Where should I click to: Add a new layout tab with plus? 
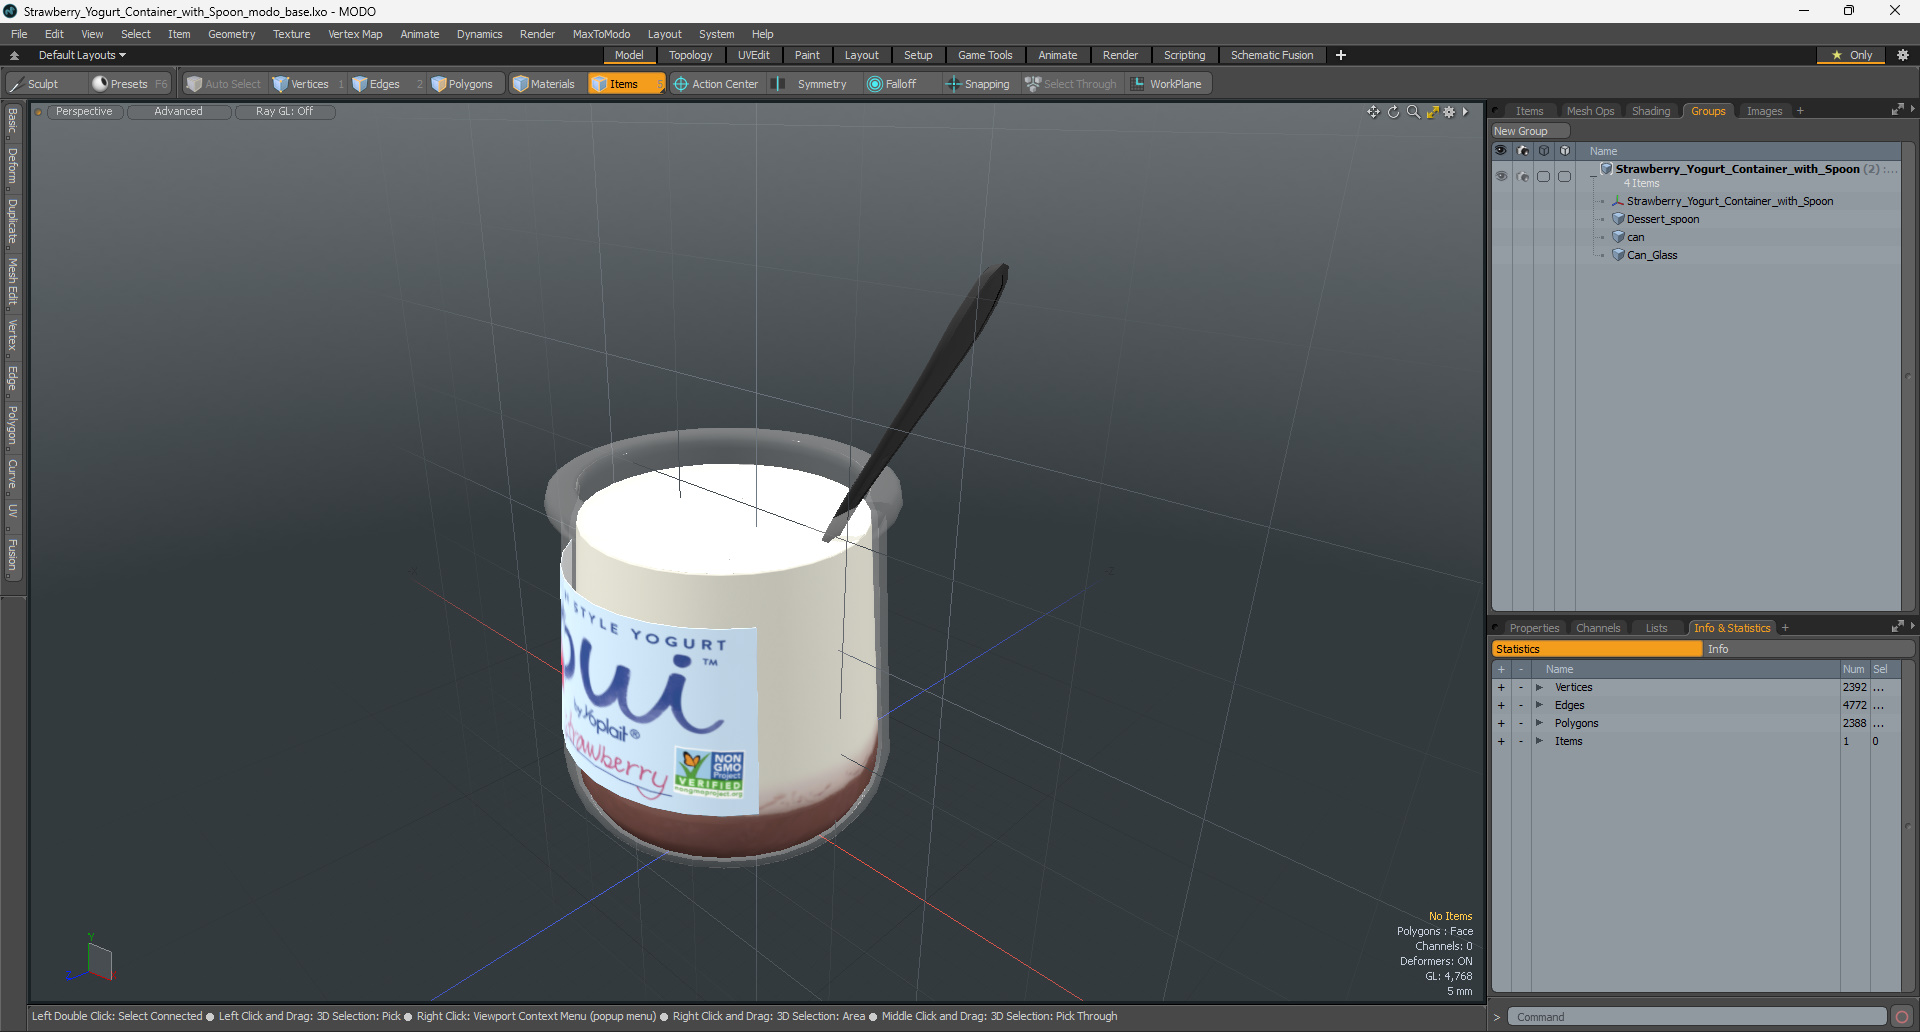(x=1341, y=55)
